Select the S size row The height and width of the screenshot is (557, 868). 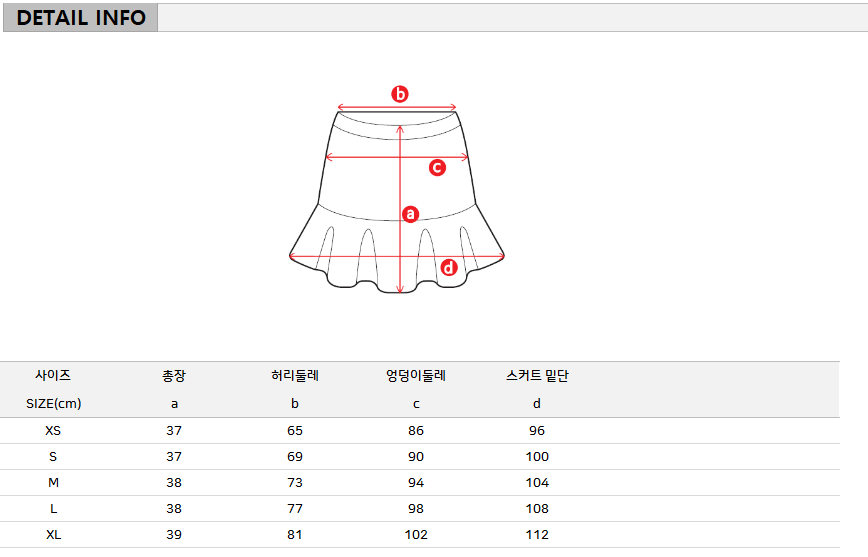pos(53,457)
